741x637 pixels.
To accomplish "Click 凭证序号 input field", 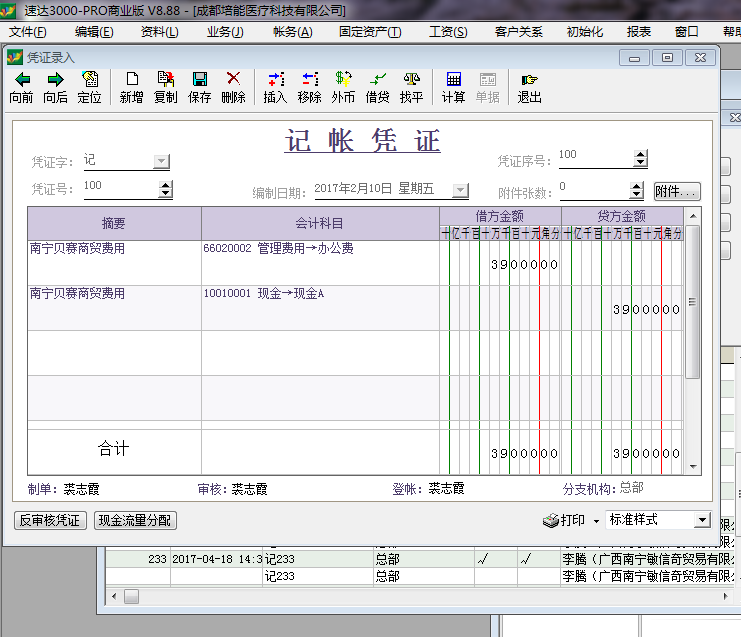I will coord(596,158).
